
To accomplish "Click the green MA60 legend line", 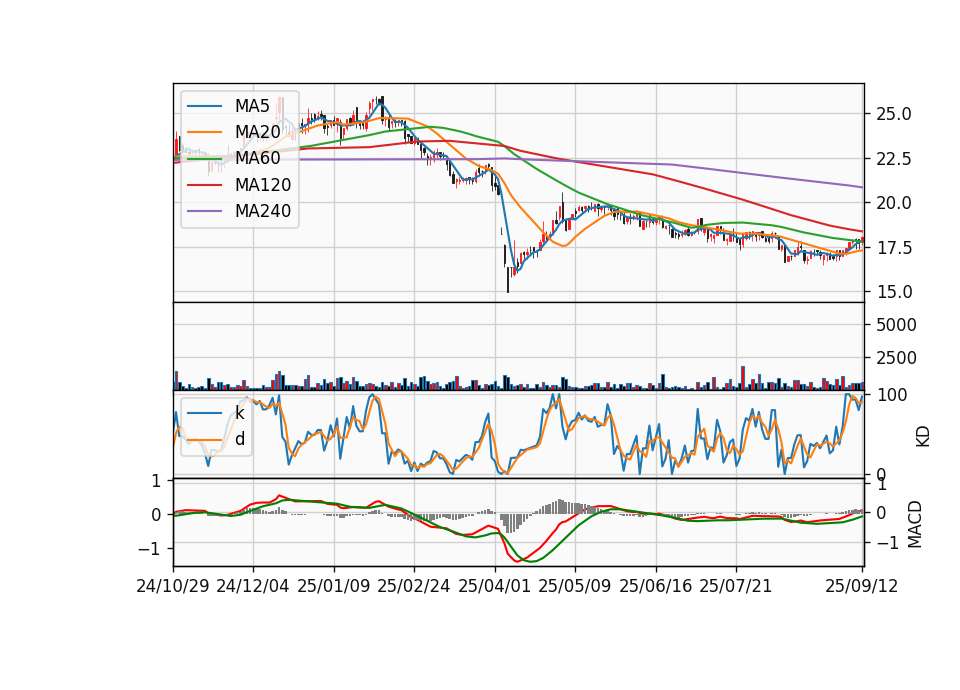I will (204, 159).
